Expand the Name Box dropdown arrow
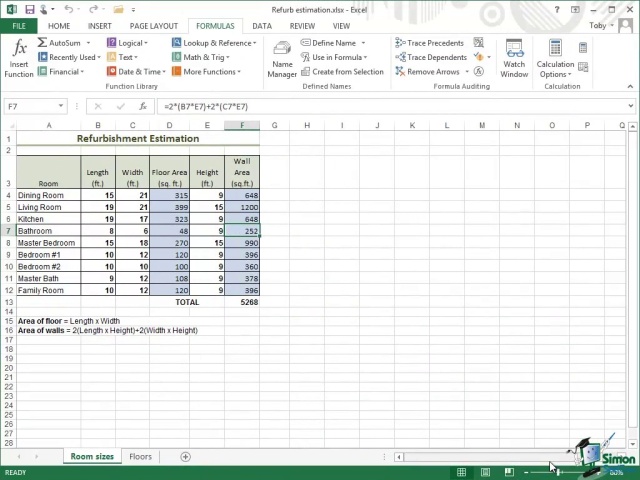 [61, 106]
